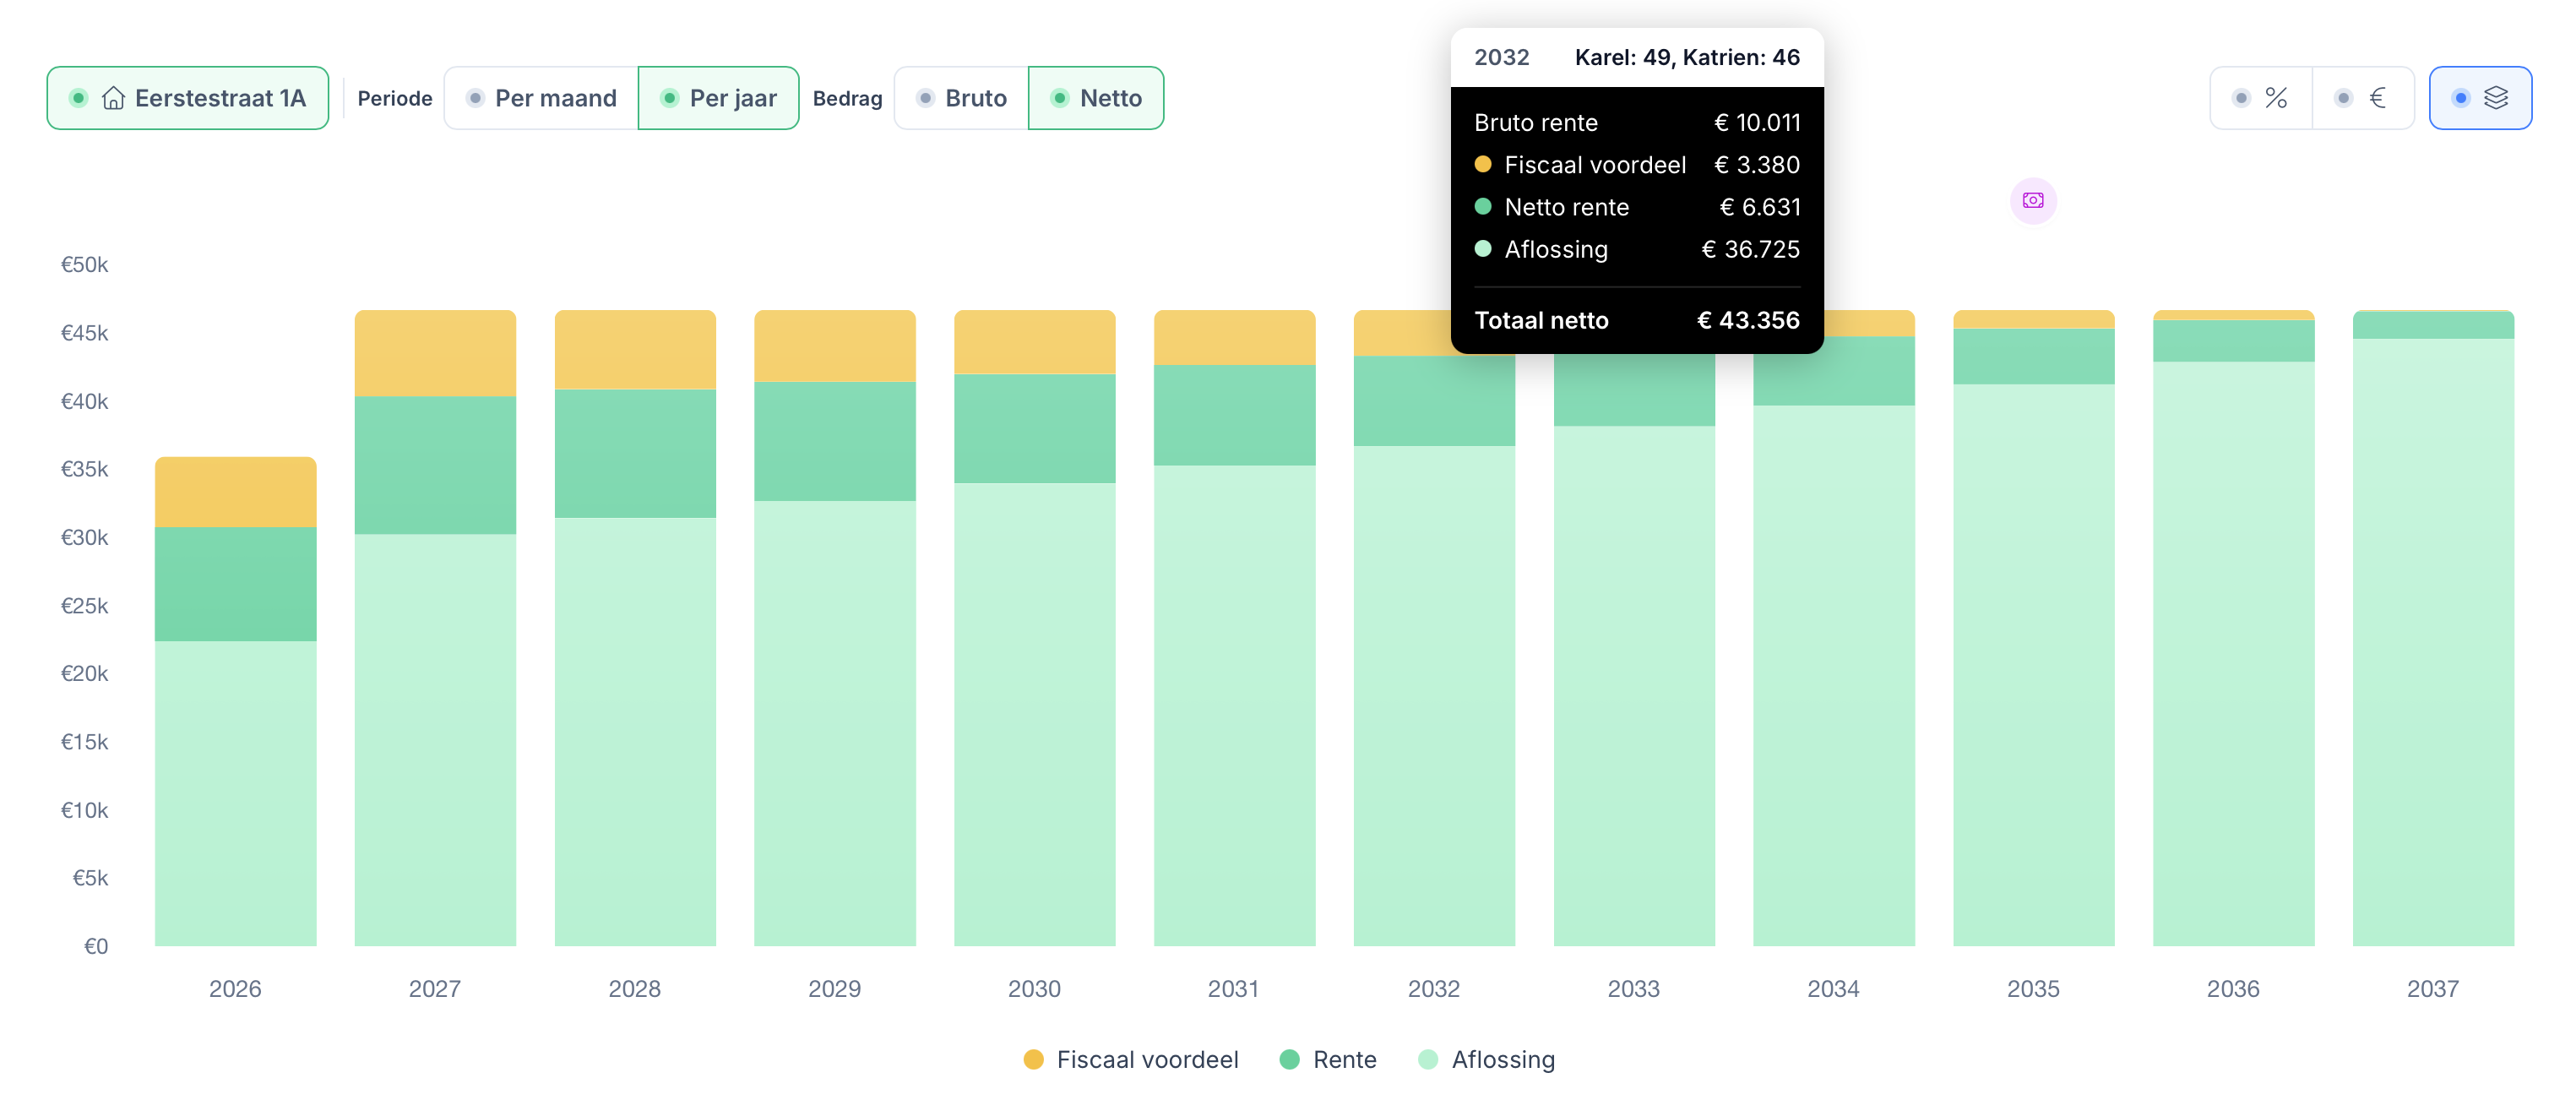Image resolution: width=2576 pixels, height=1100 pixels.
Task: Click the percent symbol icon
Action: coord(2276,98)
